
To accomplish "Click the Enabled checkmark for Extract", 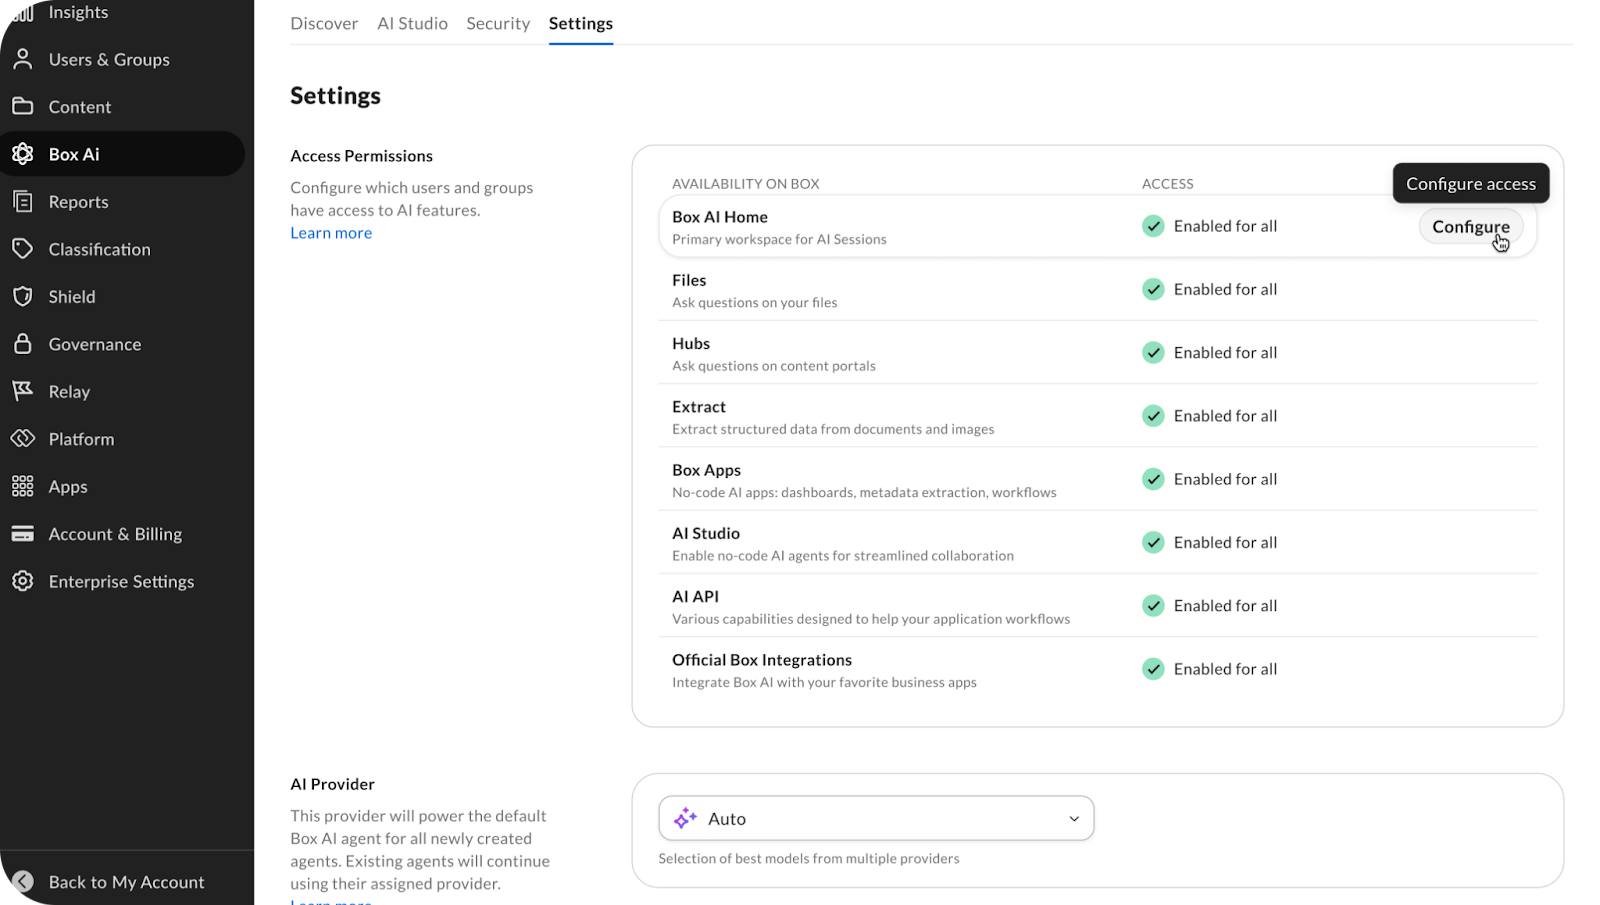I will pos(1153,416).
